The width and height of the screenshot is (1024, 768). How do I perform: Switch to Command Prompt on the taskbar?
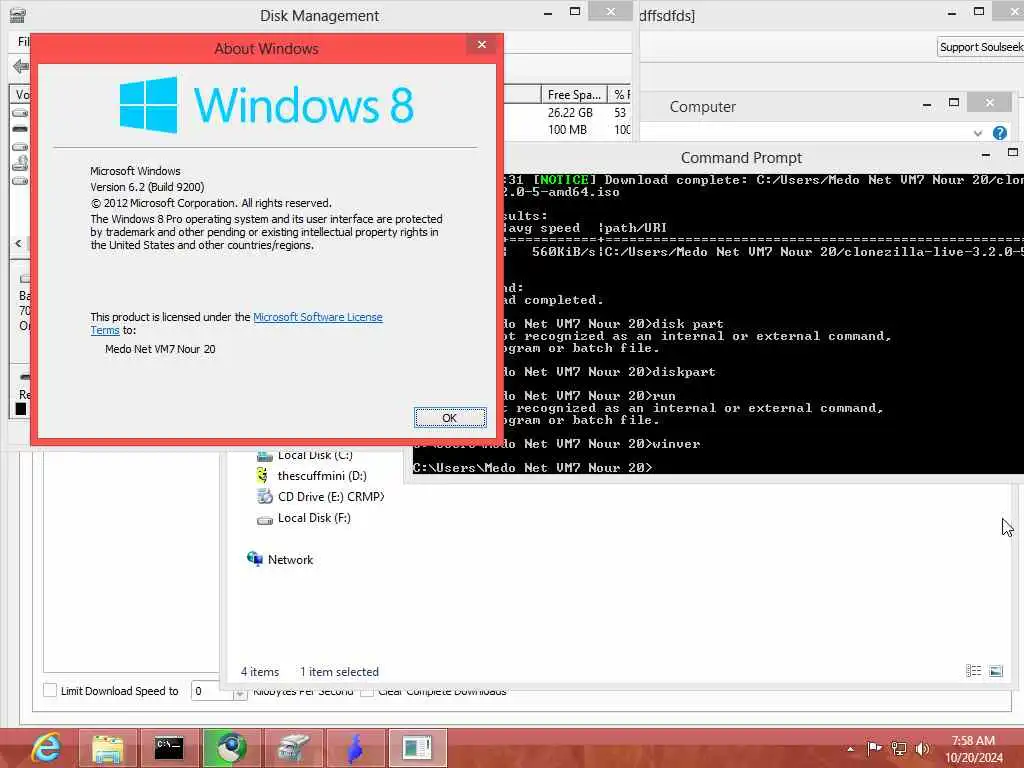169,748
